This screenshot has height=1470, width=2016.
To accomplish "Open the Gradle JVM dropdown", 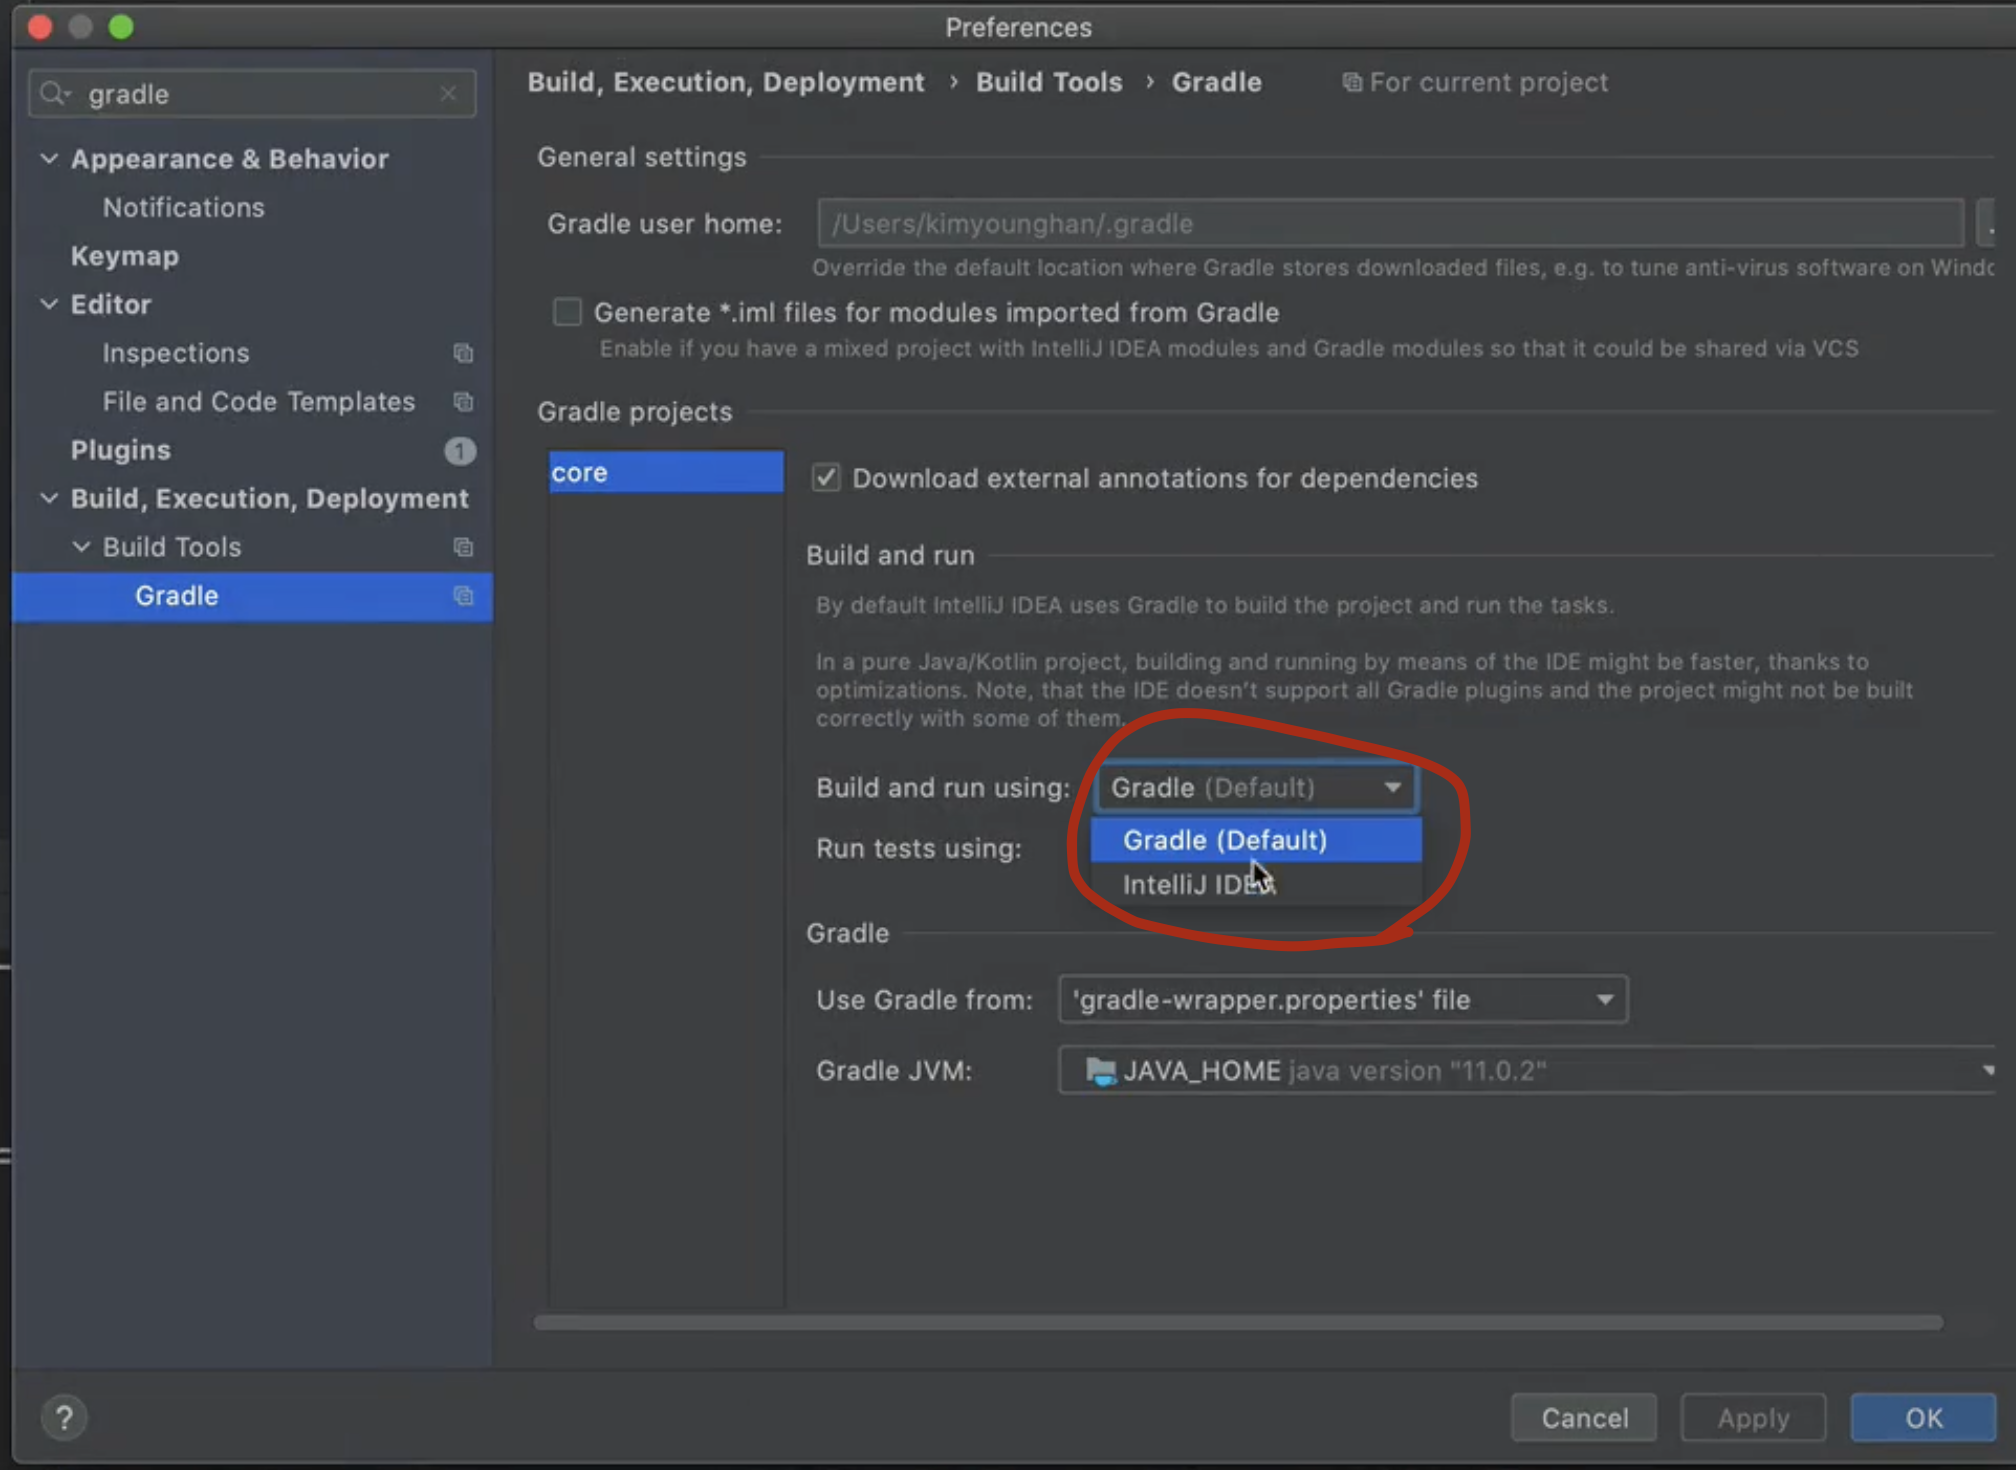I will 1527,1071.
